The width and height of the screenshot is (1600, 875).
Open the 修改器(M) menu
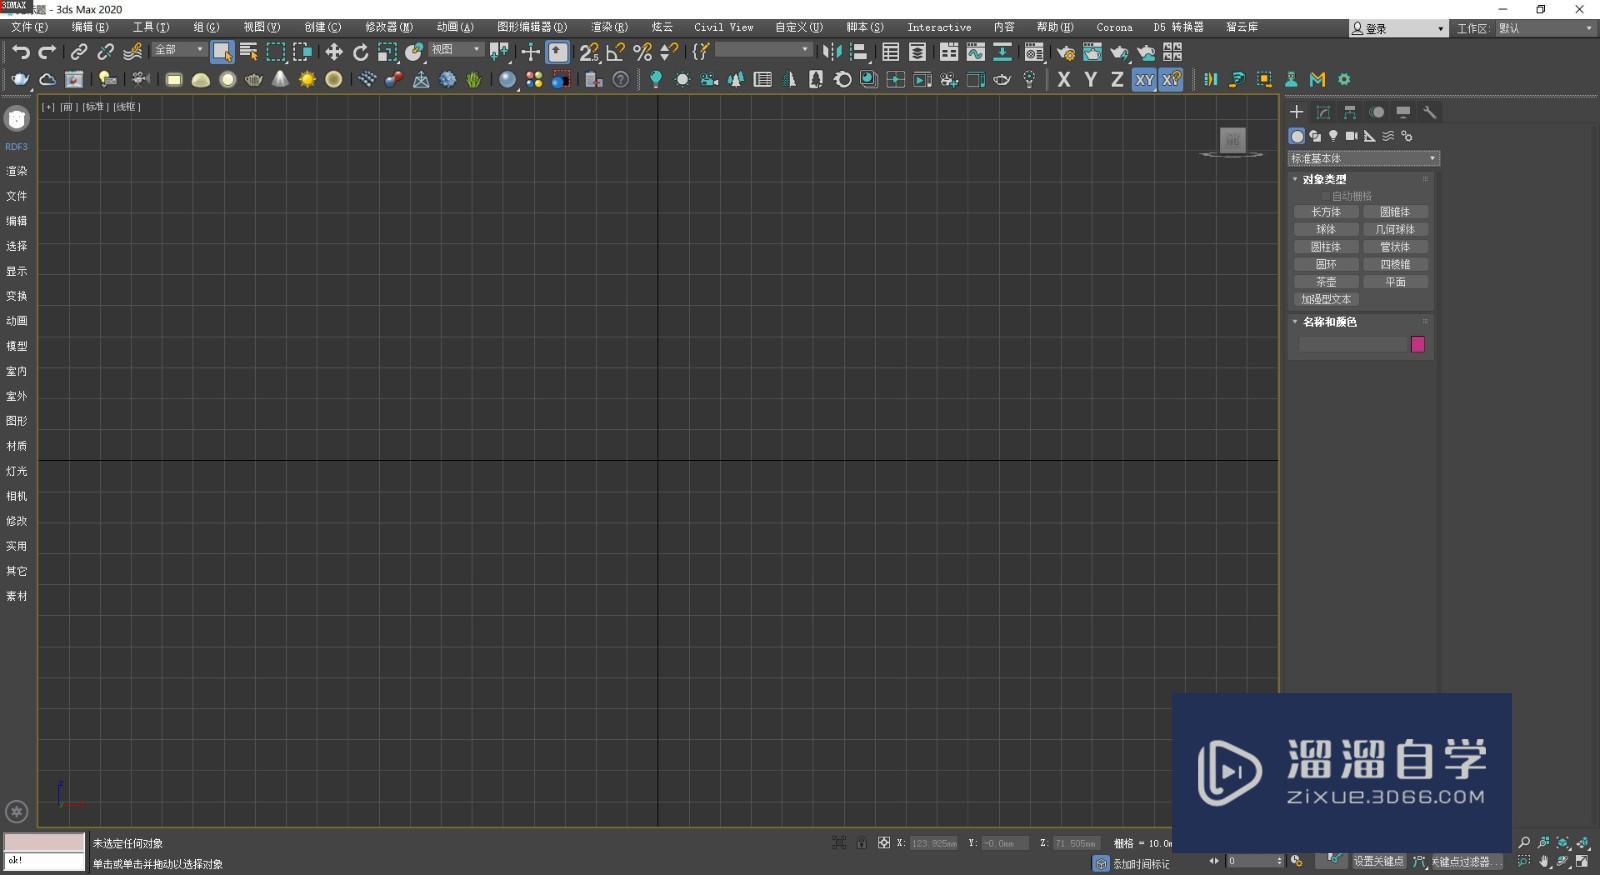[x=388, y=27]
